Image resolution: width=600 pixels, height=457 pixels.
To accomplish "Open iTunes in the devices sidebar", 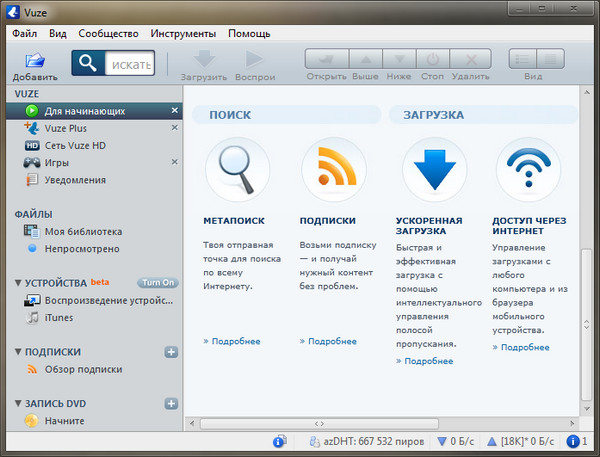I will point(58,318).
